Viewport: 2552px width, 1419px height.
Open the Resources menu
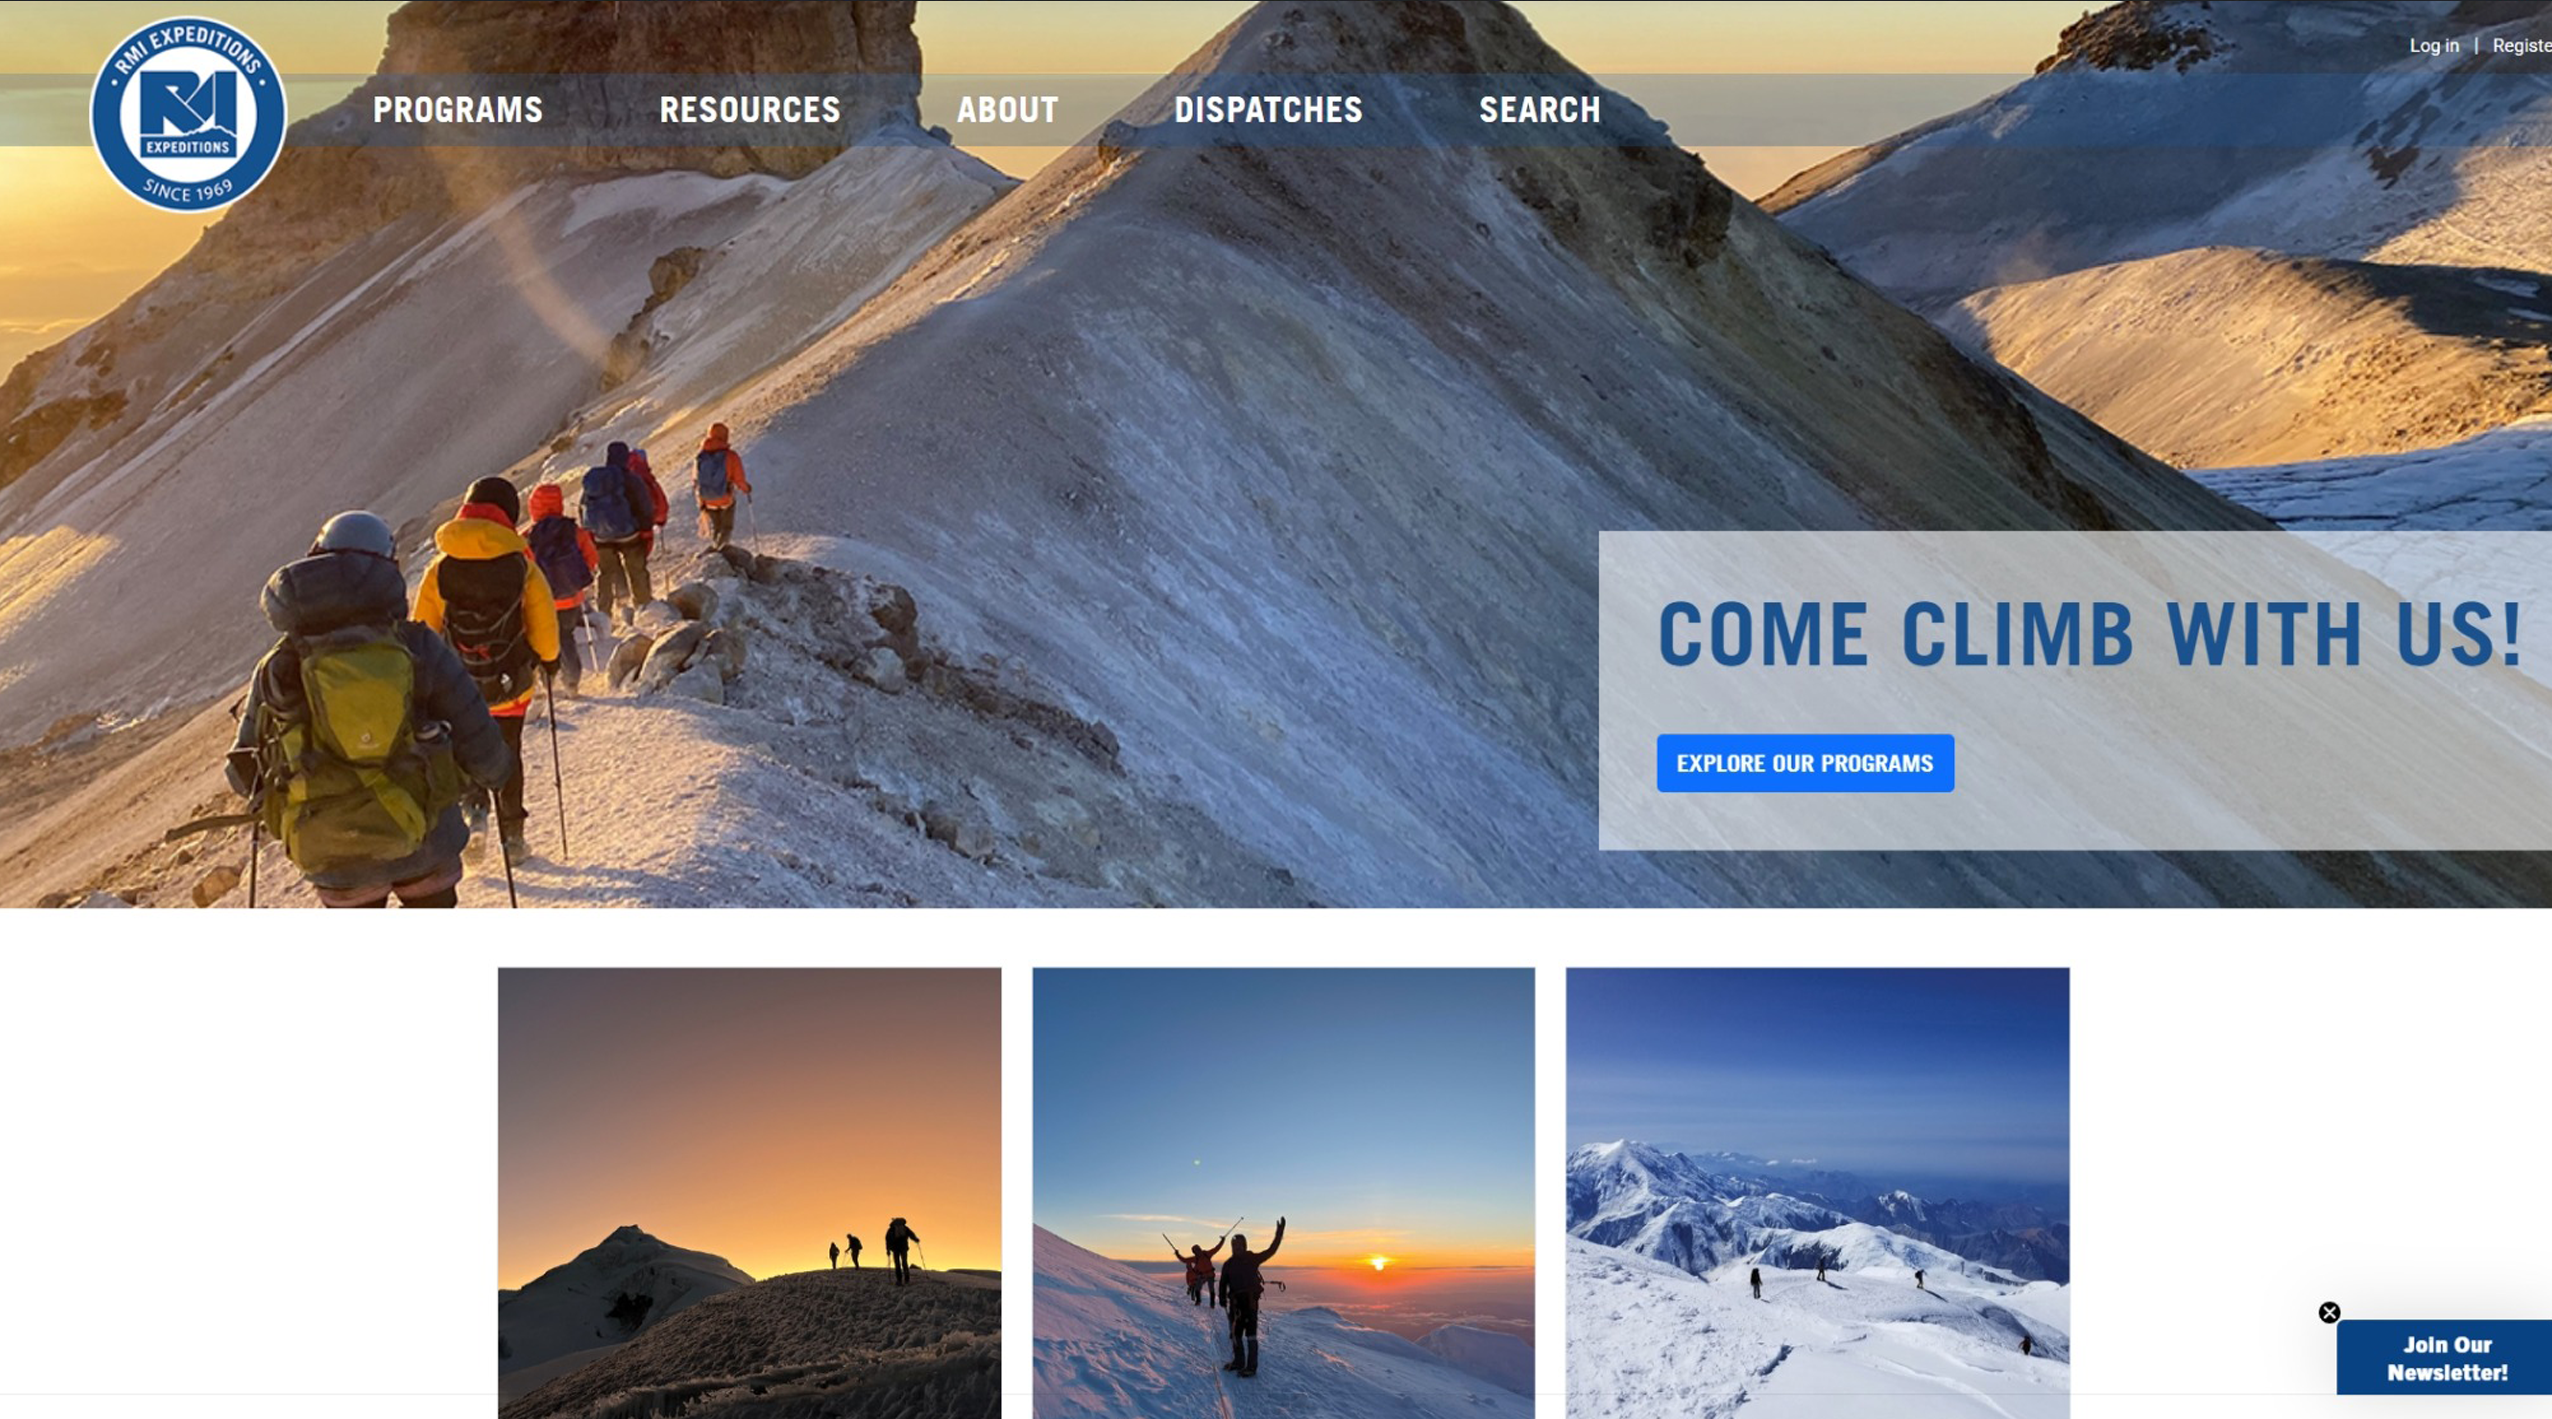(750, 110)
